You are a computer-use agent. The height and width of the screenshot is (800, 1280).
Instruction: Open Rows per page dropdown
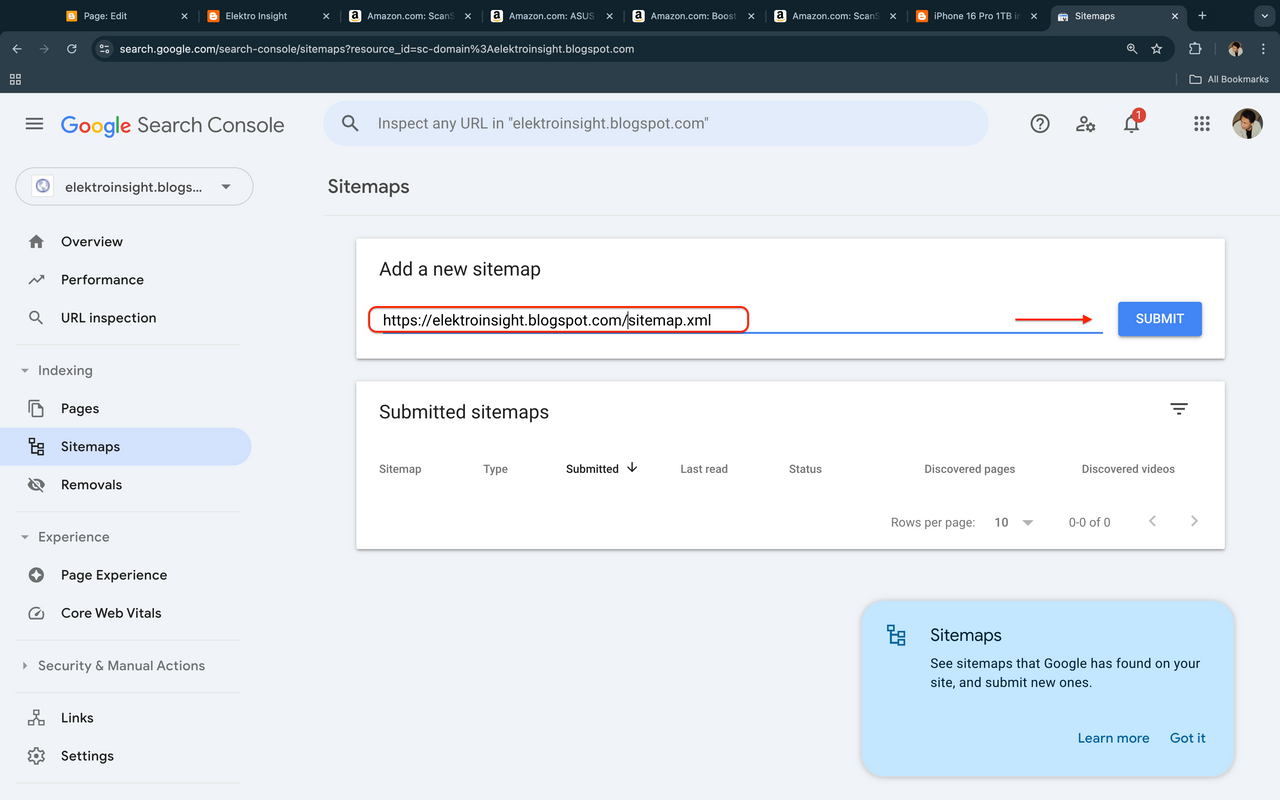[x=1014, y=522]
